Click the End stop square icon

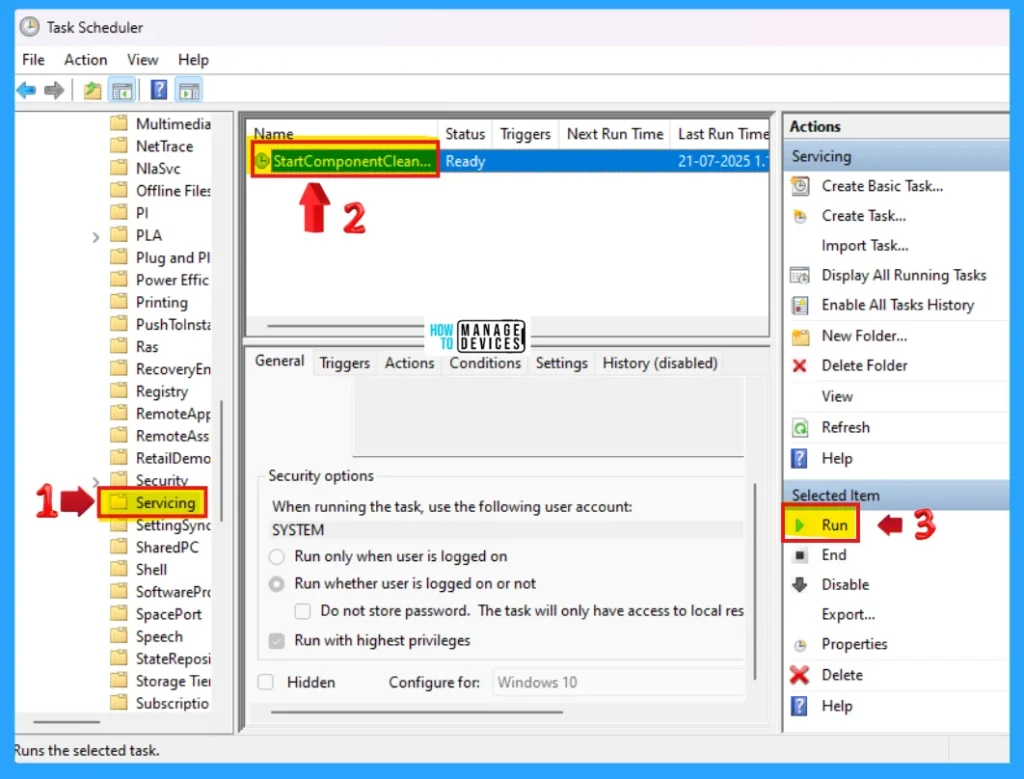pyautogui.click(x=799, y=555)
